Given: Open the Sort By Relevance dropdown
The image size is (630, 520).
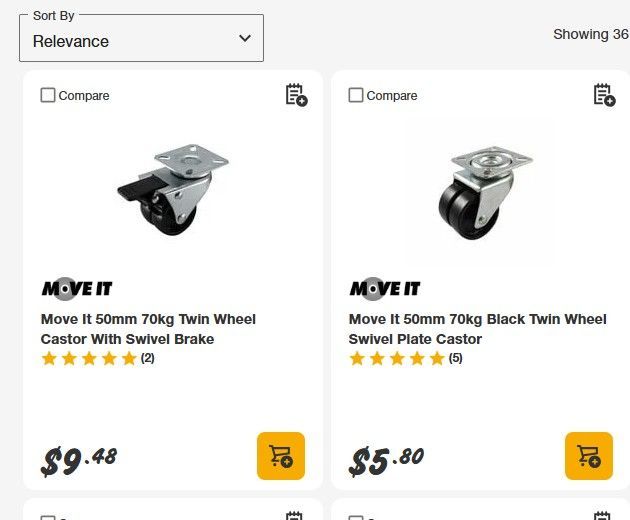Looking at the screenshot, I should (x=141, y=40).
